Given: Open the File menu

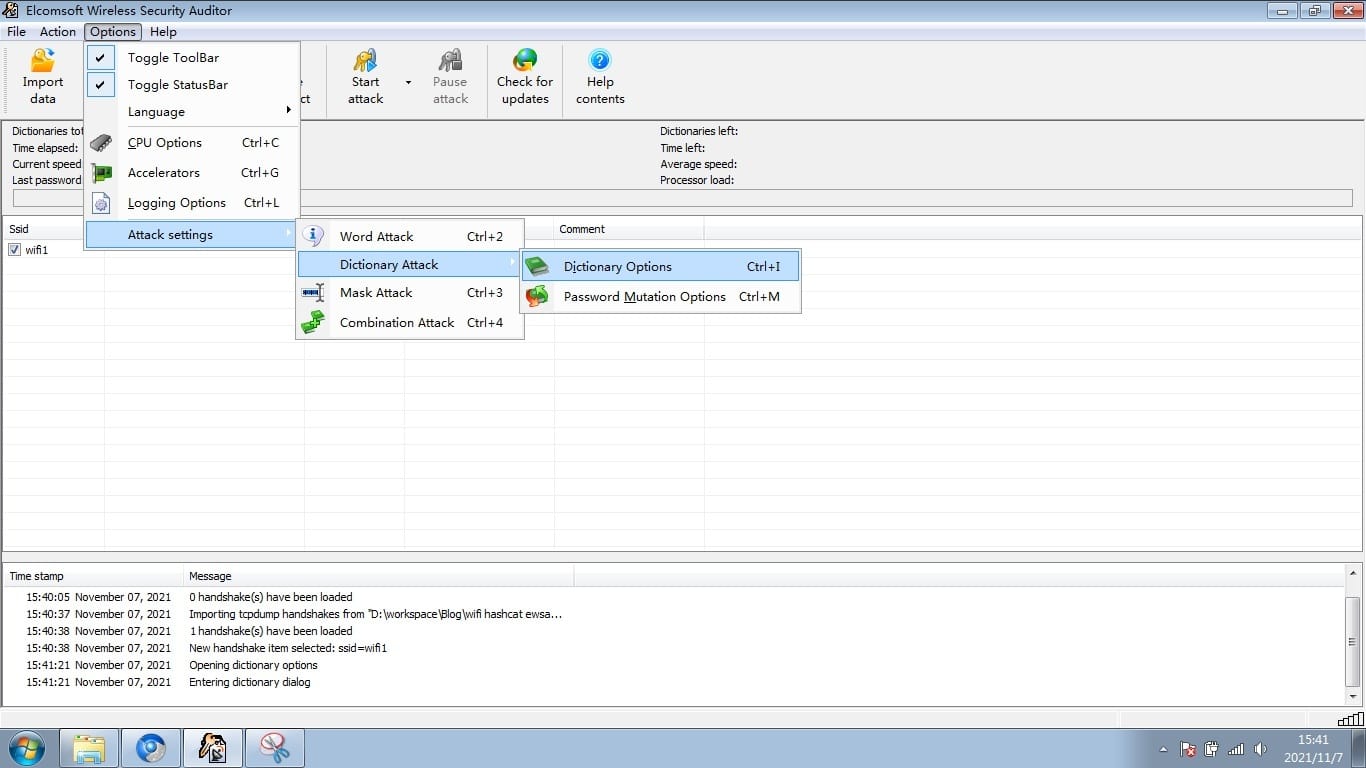Looking at the screenshot, I should [x=16, y=32].
